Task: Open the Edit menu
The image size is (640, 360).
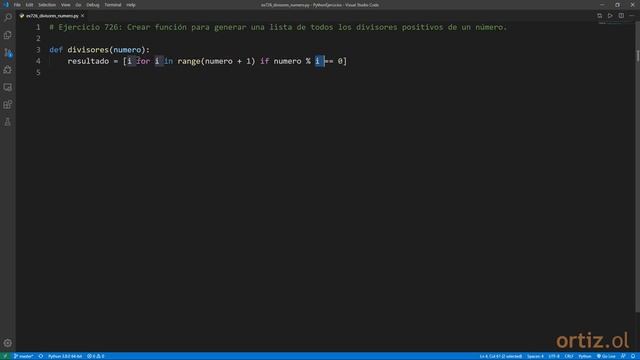Action: point(29,5)
